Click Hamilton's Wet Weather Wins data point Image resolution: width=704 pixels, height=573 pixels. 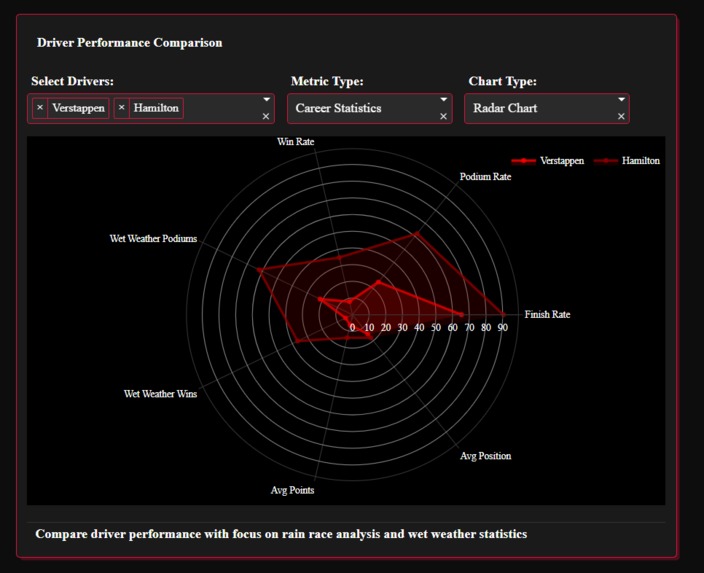pos(297,341)
